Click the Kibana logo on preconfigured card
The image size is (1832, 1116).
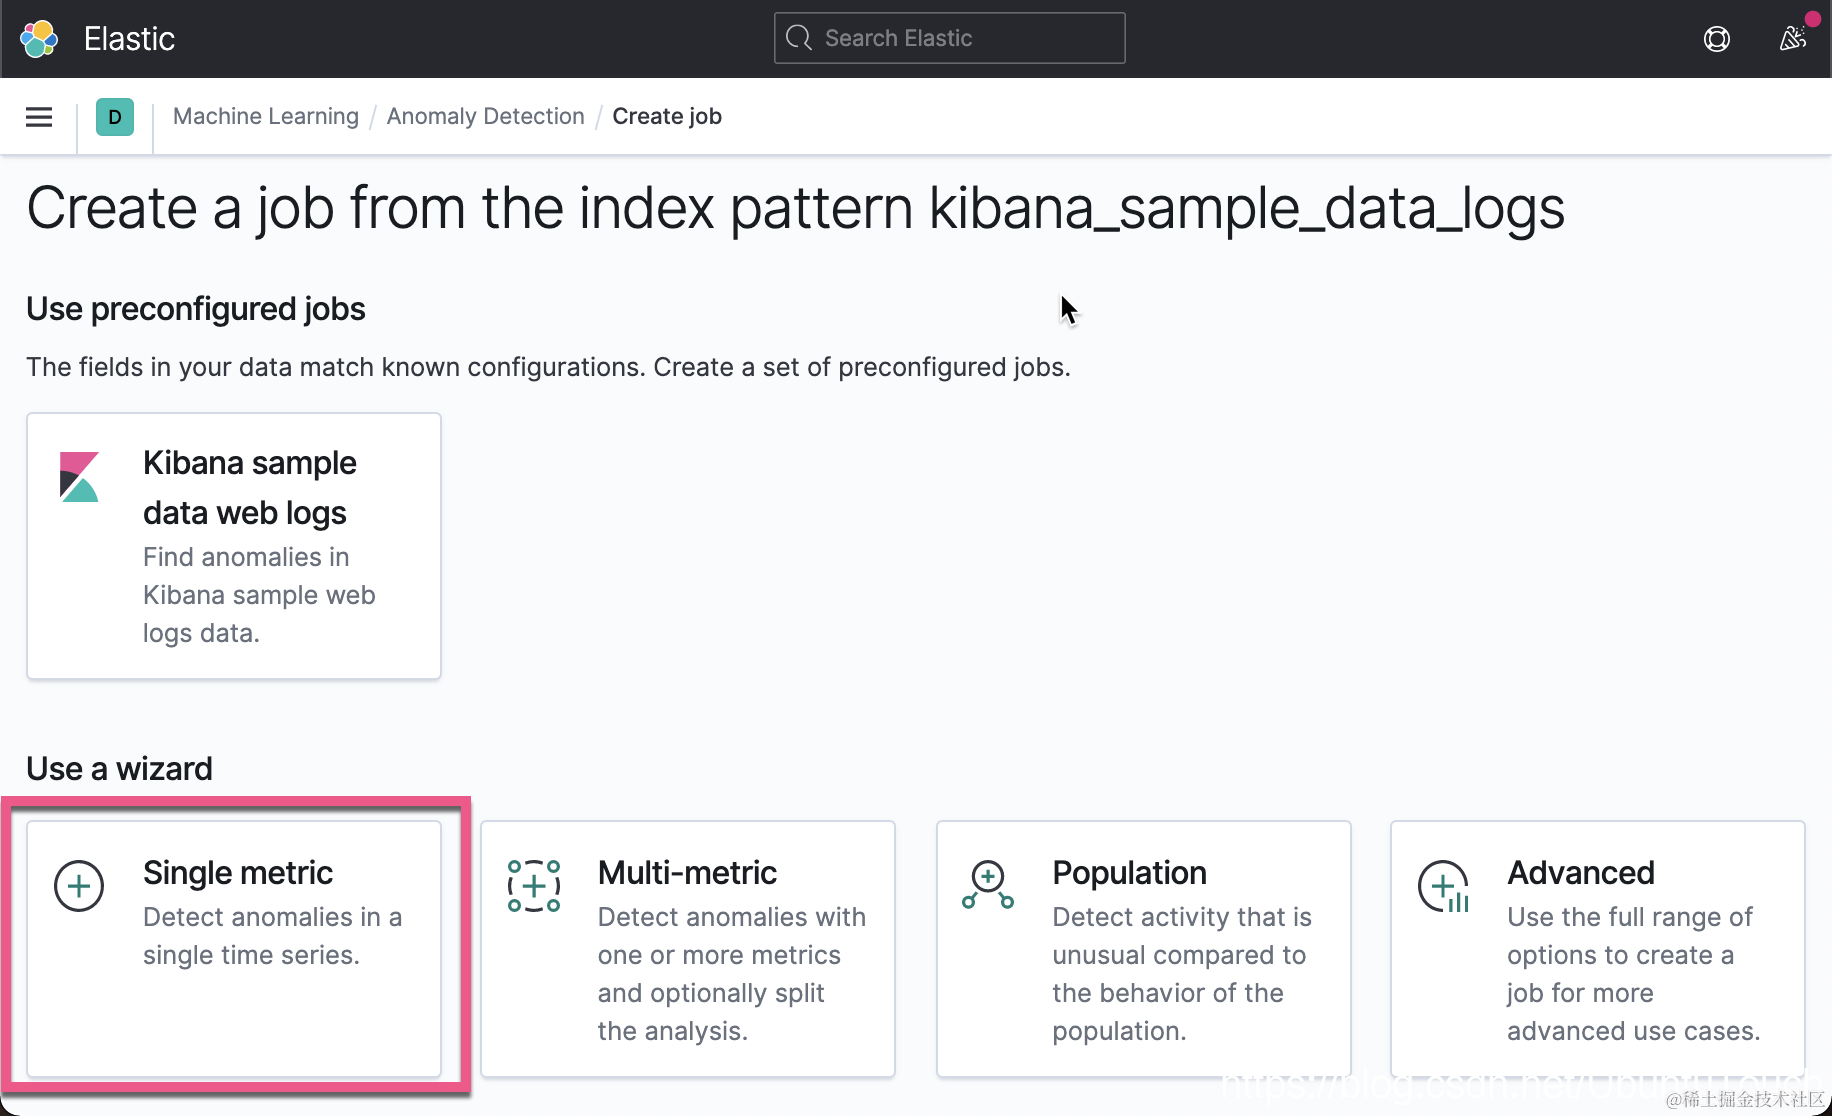click(79, 477)
